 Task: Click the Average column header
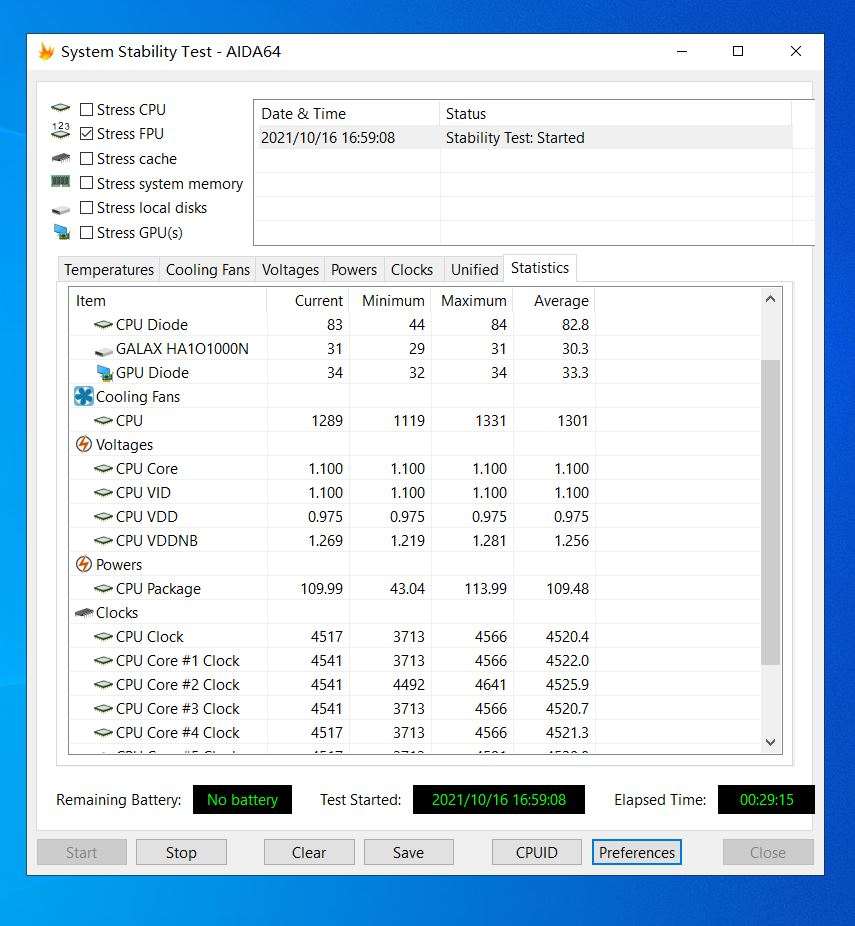pyautogui.click(x=554, y=301)
